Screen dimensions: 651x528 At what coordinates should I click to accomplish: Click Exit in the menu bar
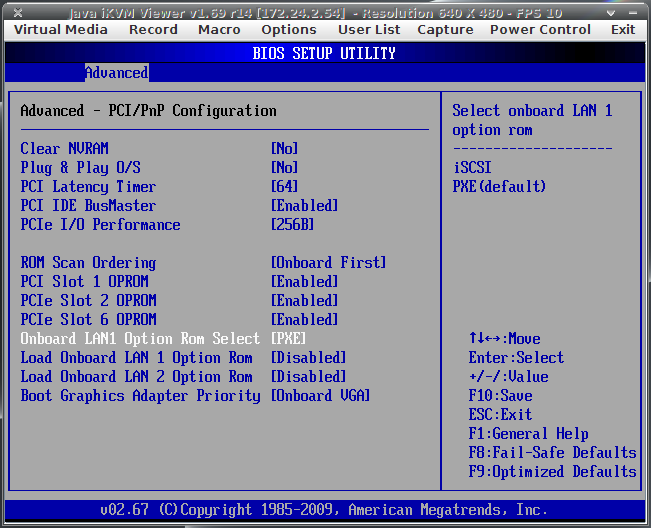[x=623, y=29]
